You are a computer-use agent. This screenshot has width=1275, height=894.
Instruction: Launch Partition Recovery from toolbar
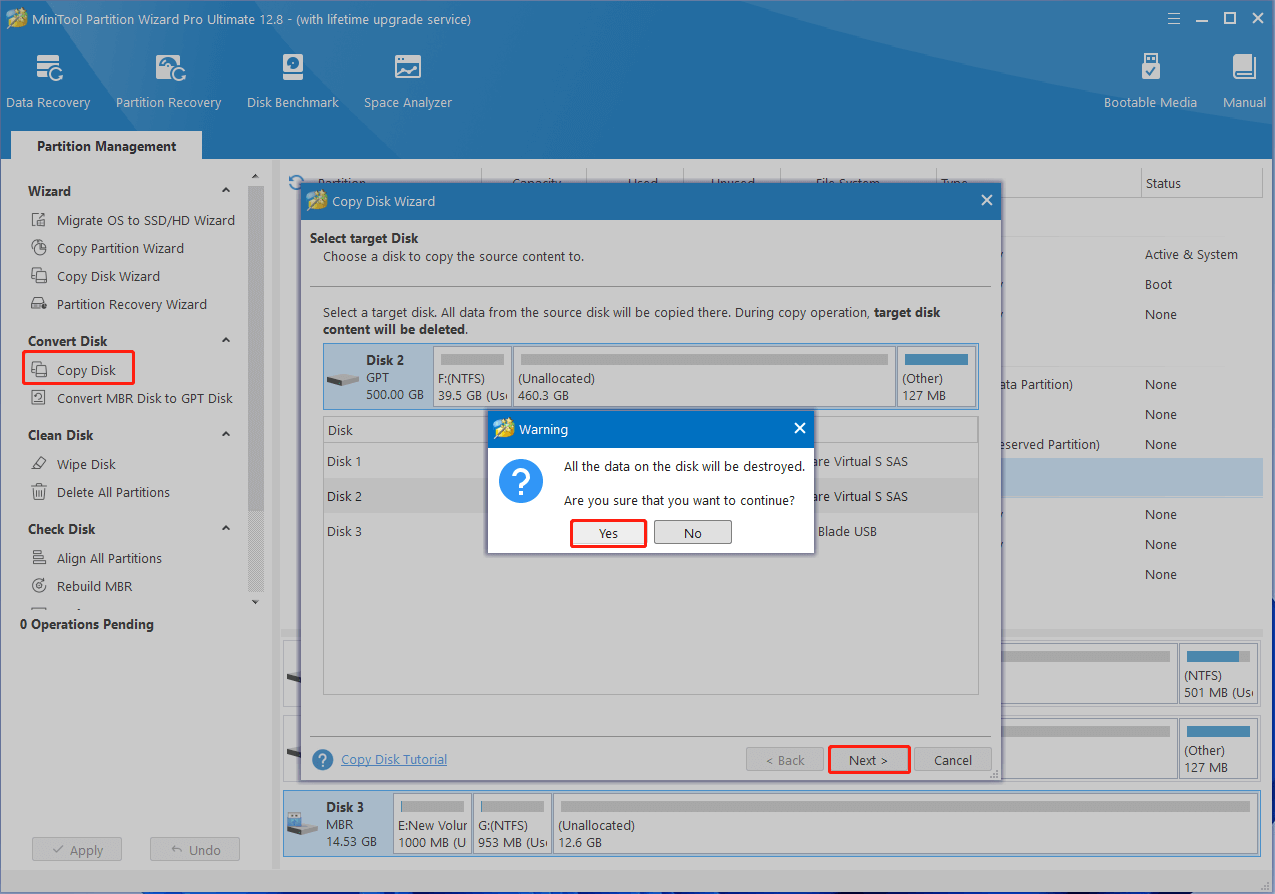pos(168,82)
